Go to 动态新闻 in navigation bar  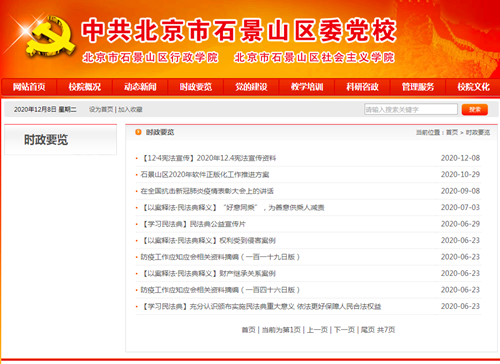[140, 87]
